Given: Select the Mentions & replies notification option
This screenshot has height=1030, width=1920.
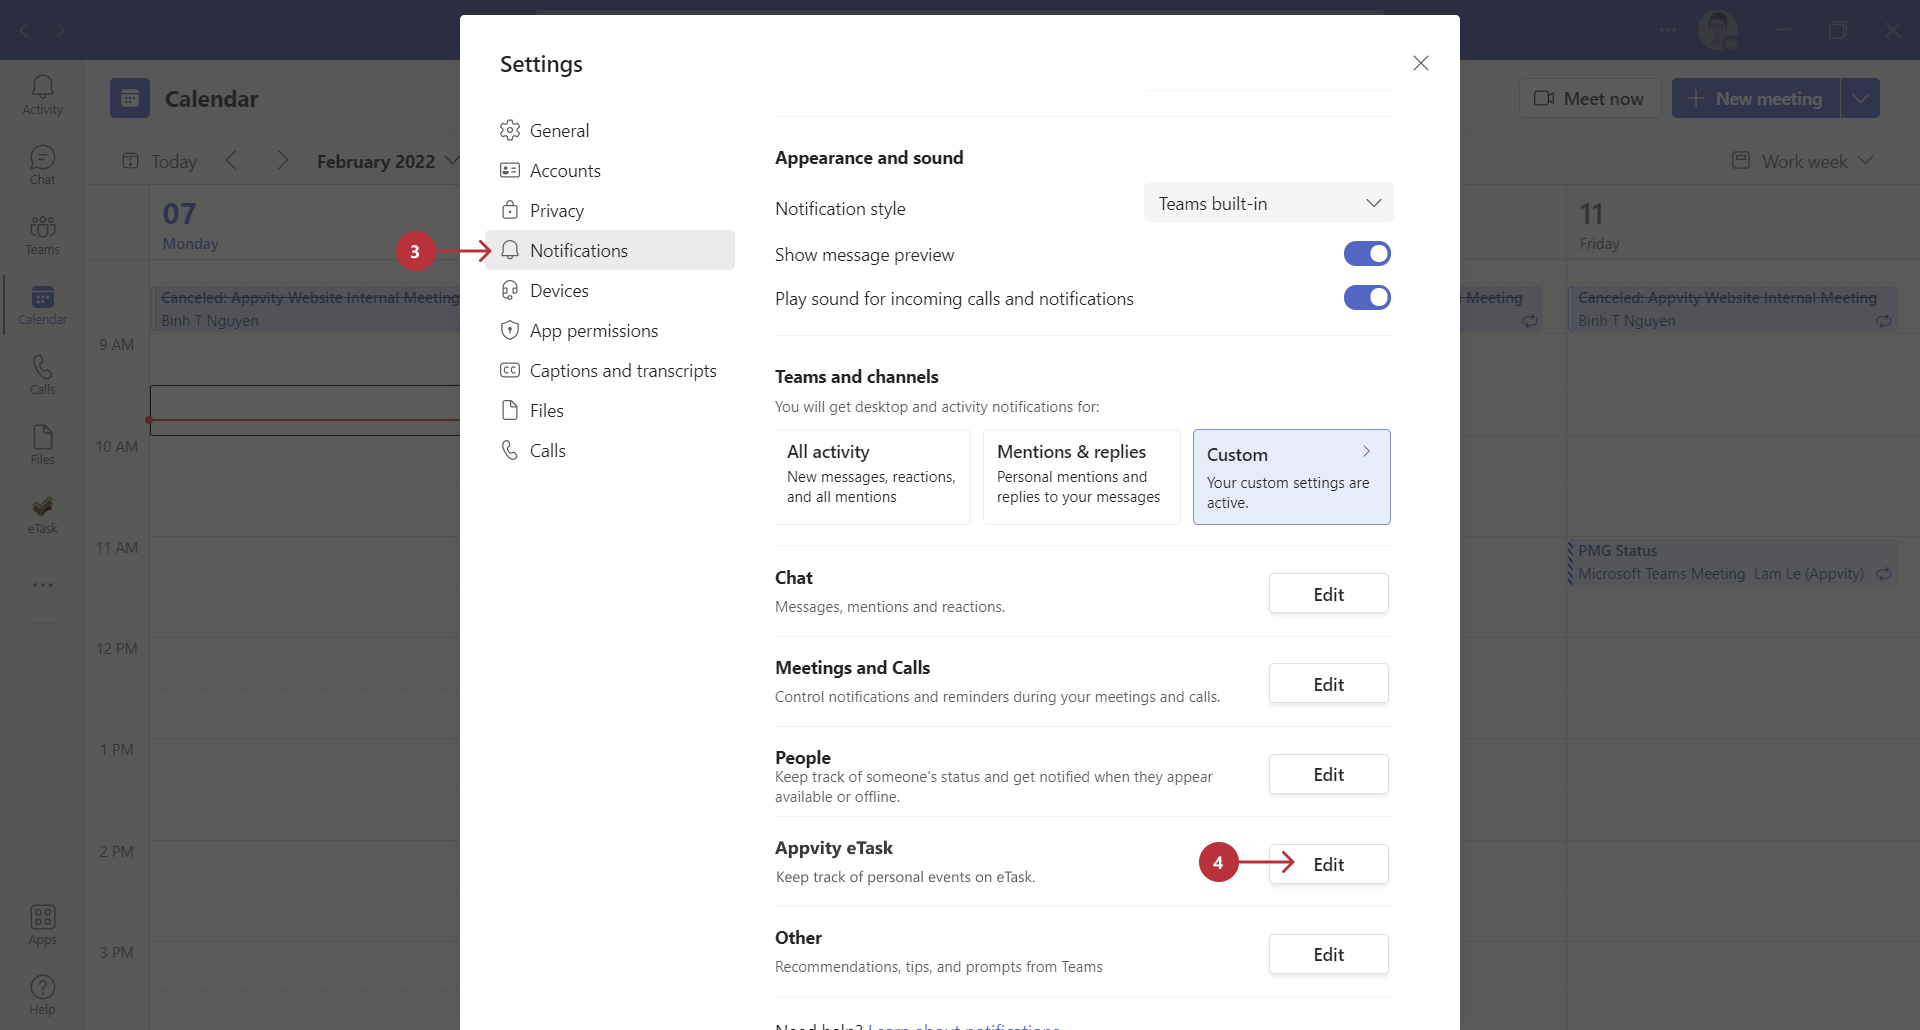Looking at the screenshot, I should [x=1081, y=476].
